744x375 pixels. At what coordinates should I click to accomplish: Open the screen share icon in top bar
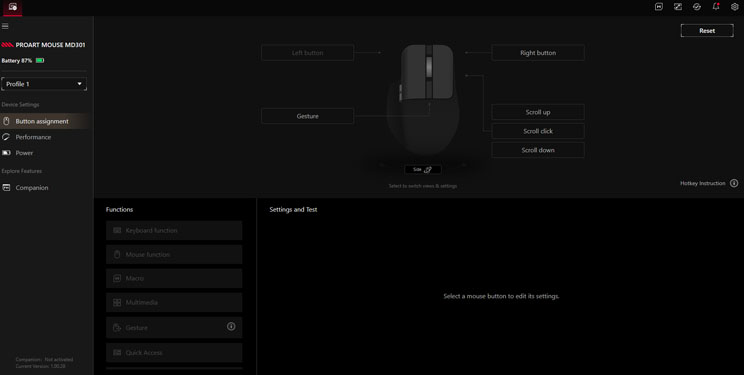coord(678,7)
